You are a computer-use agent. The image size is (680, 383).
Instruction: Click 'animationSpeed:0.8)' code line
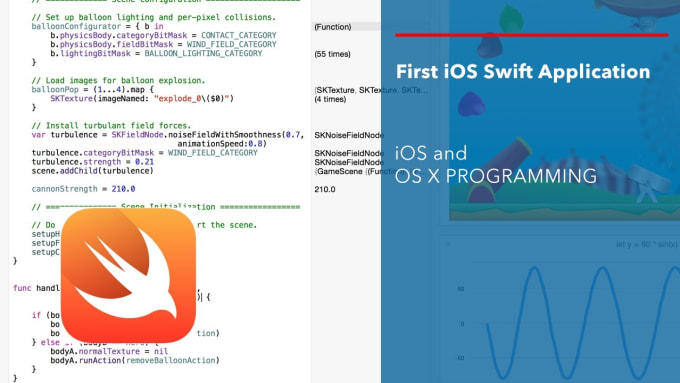click(x=222, y=144)
